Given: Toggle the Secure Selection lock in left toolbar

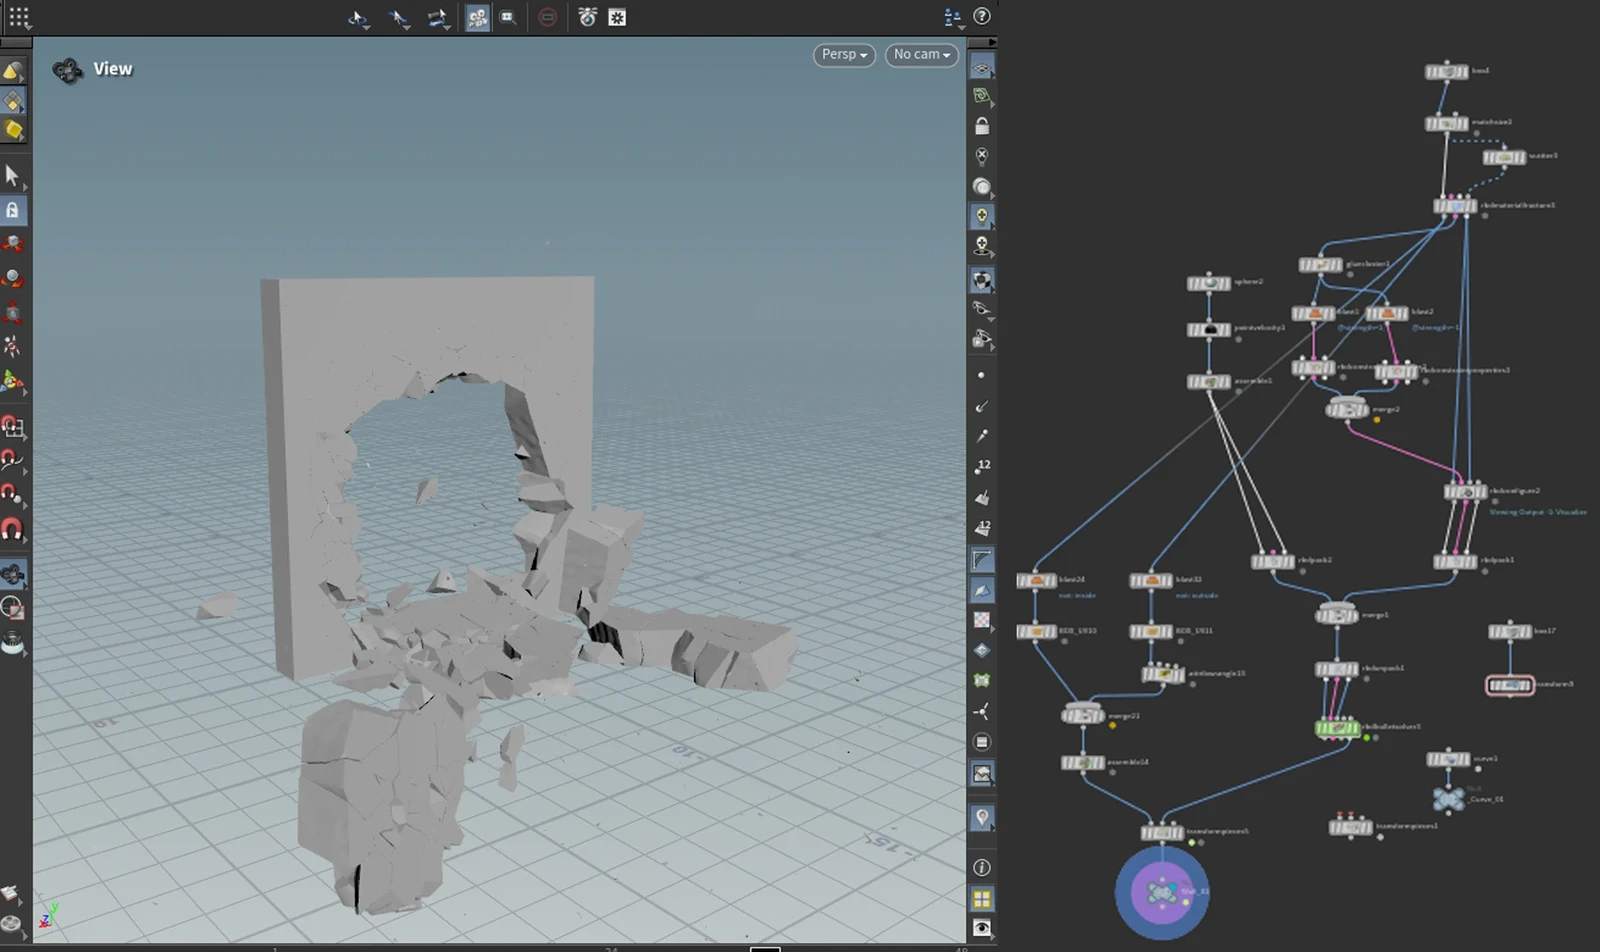Looking at the screenshot, I should [12, 210].
